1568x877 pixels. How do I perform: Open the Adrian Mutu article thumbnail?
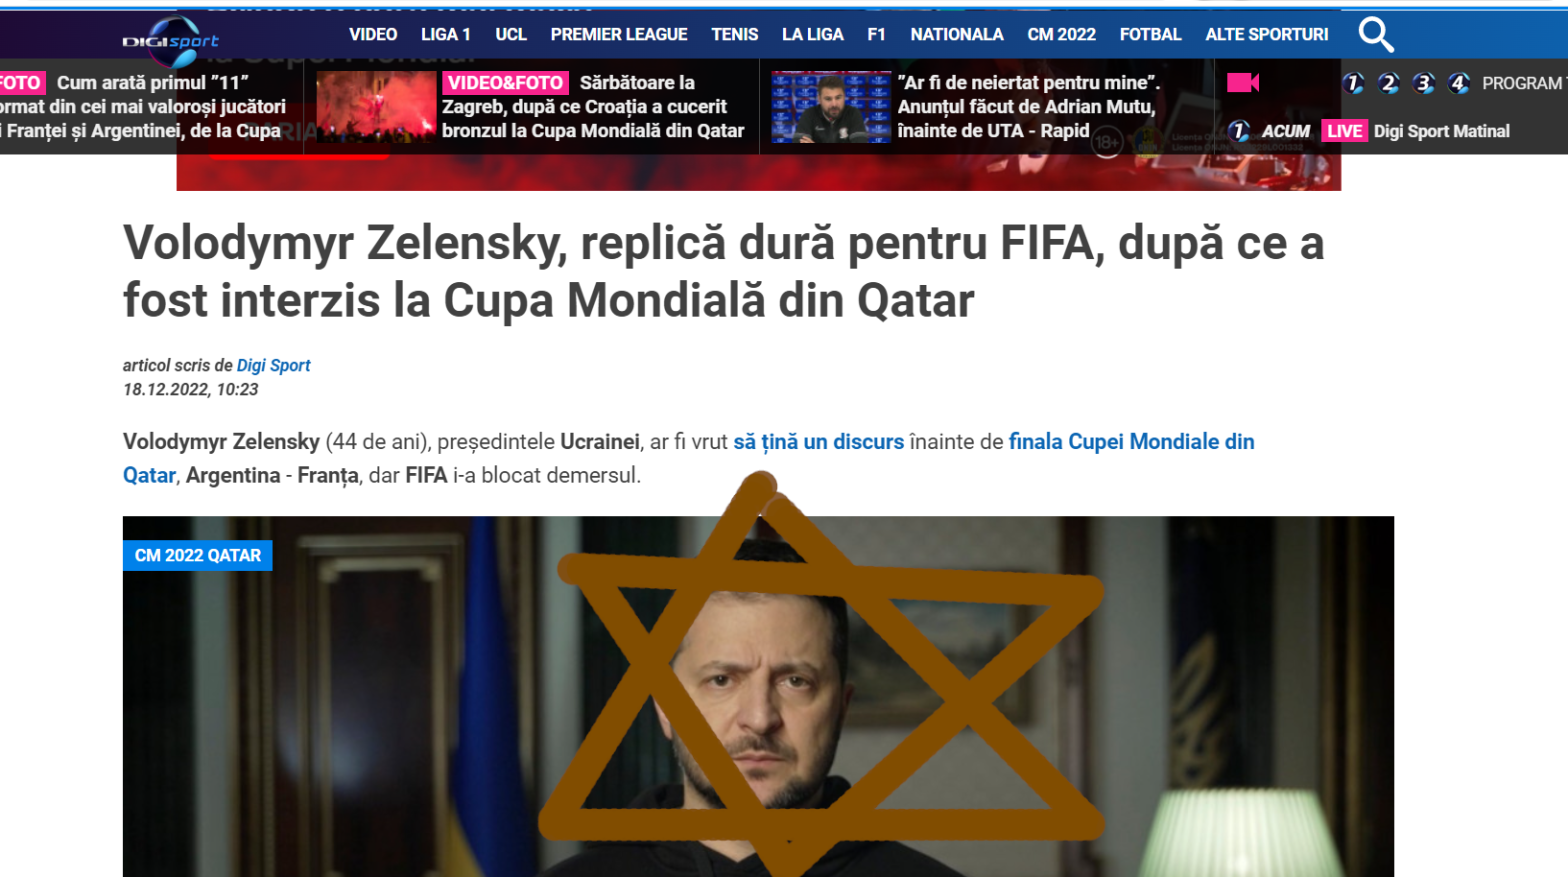(x=831, y=106)
